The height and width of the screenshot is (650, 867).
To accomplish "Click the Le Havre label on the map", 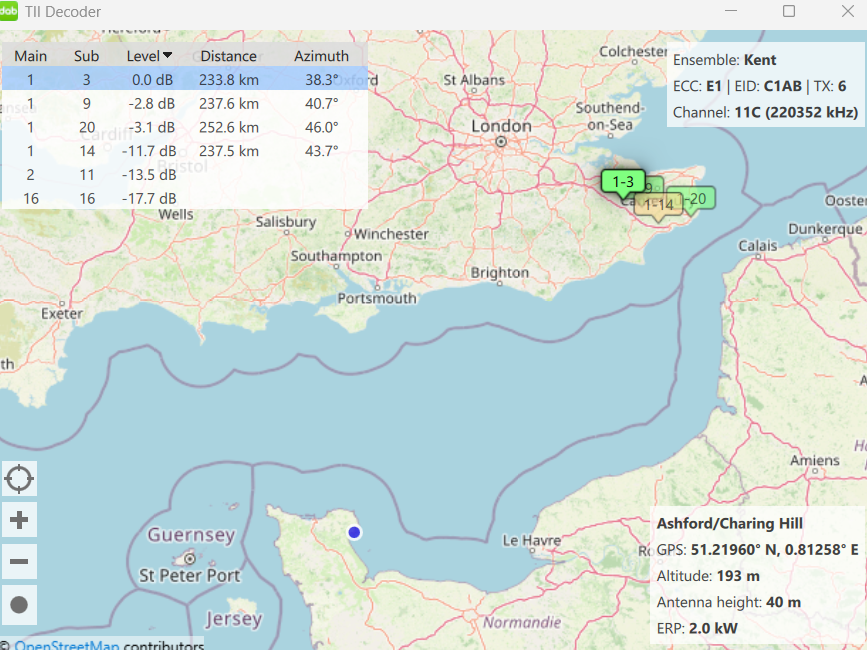I will point(531,540).
